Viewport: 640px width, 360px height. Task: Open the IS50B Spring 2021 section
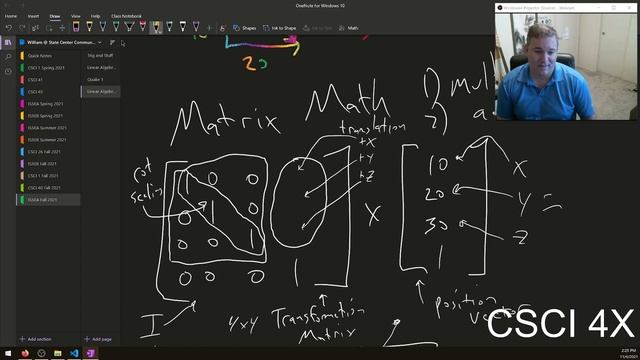[48, 116]
